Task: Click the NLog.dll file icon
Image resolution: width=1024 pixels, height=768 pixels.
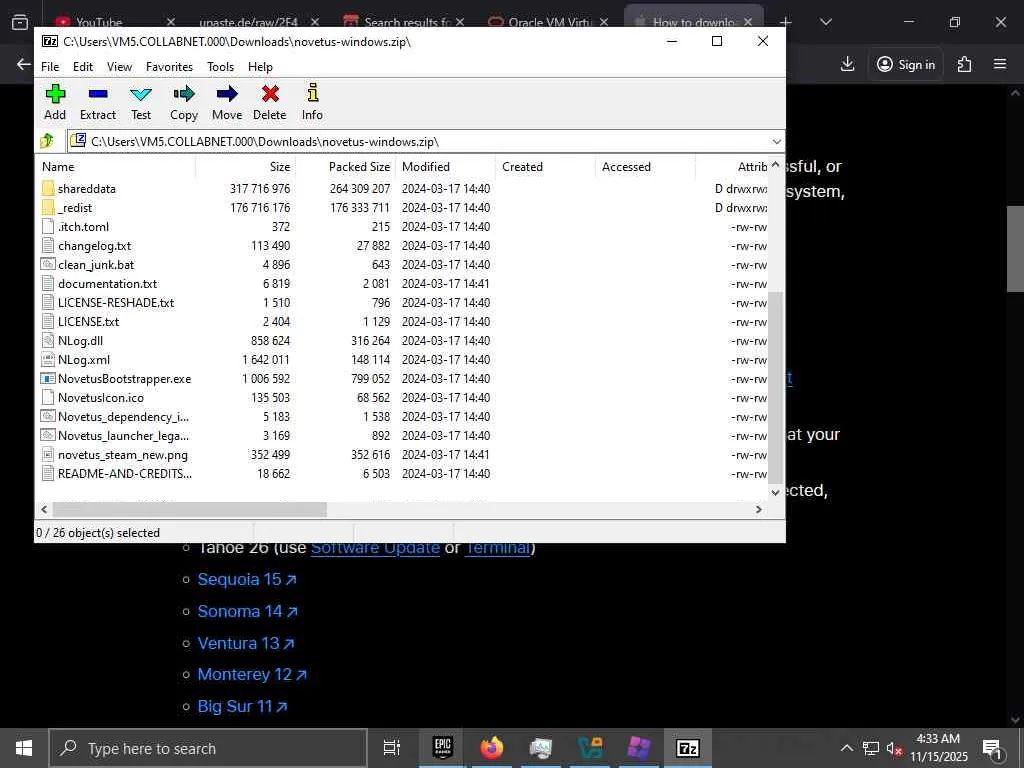Action: click(x=48, y=340)
